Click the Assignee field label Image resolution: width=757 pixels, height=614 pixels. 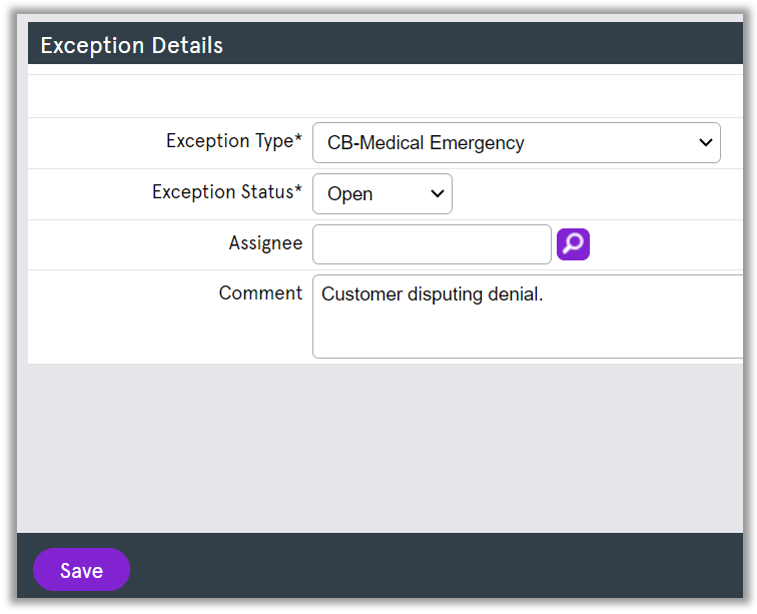265,243
